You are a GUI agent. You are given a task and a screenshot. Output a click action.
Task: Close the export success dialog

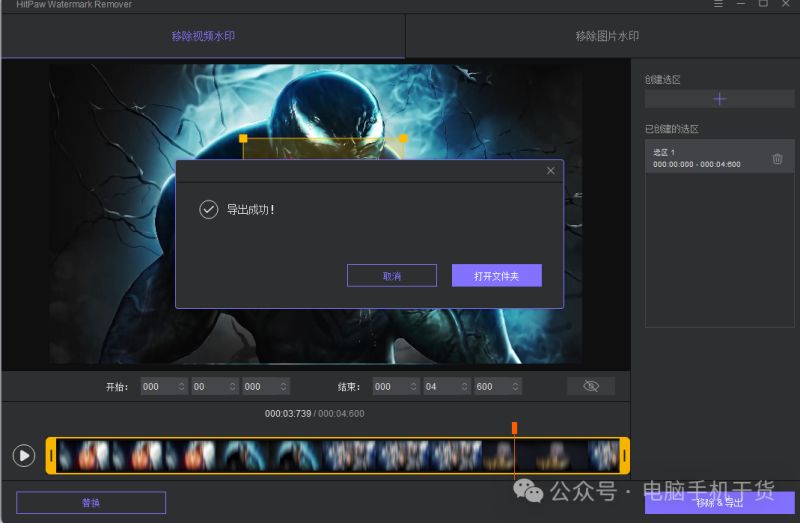tap(551, 171)
